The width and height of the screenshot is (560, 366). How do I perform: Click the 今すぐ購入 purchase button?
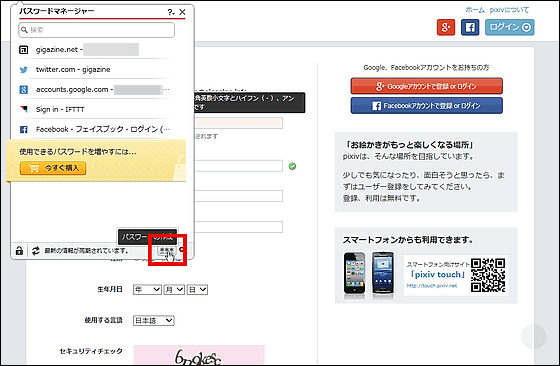click(53, 168)
